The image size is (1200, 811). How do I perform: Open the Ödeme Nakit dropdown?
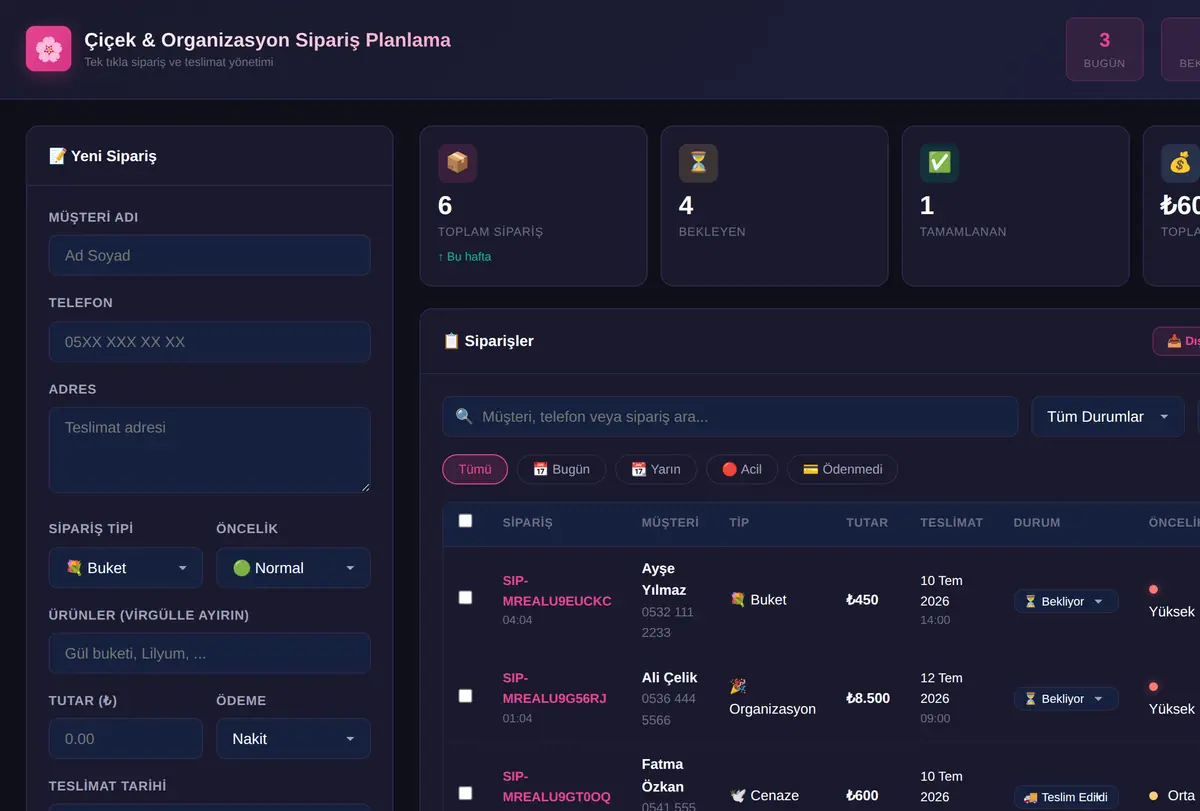click(x=293, y=739)
